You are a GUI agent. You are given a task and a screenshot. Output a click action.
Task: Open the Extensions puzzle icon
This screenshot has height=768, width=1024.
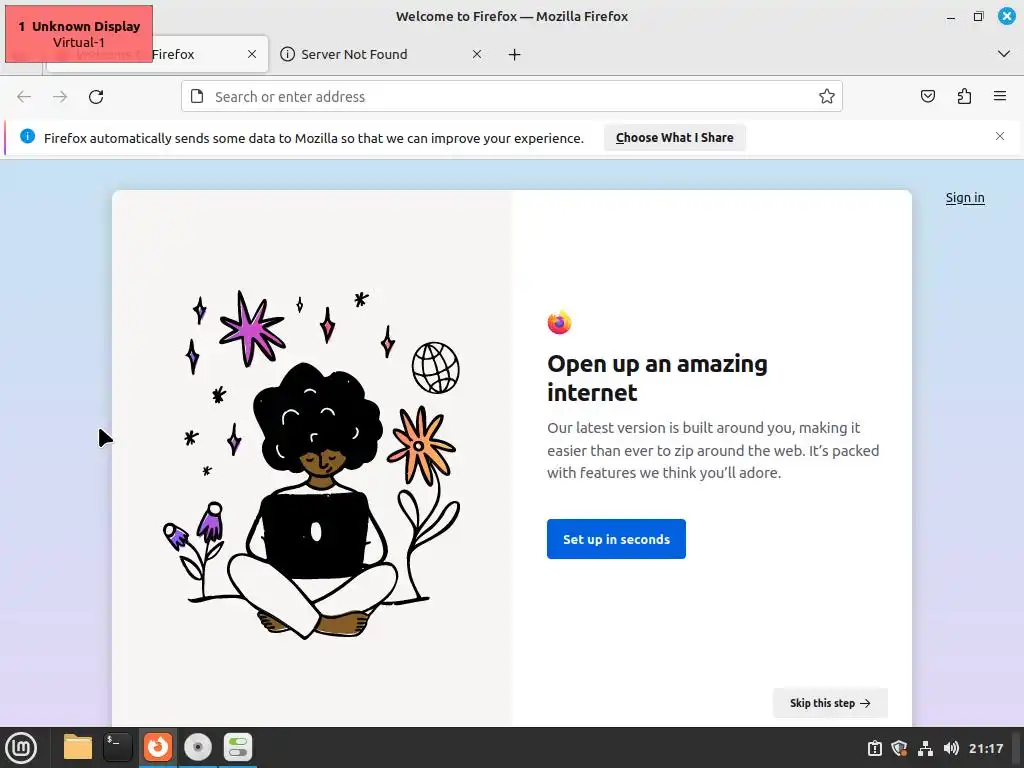964,97
